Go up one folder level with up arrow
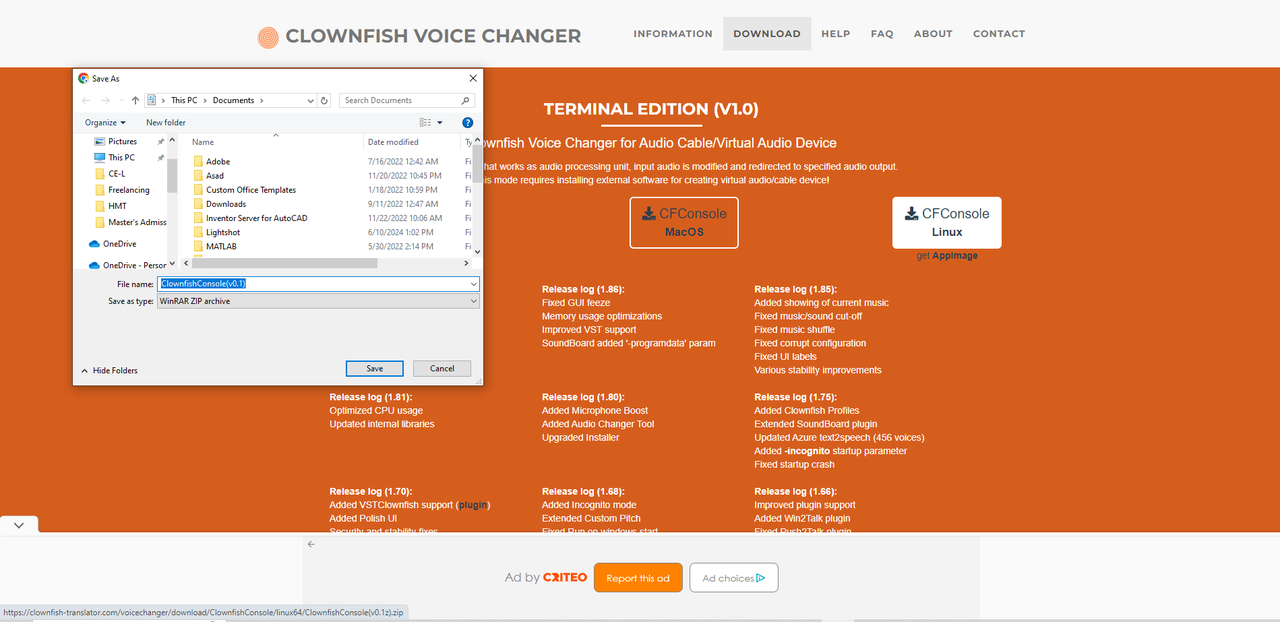The height and width of the screenshot is (622, 1280). tap(135, 100)
